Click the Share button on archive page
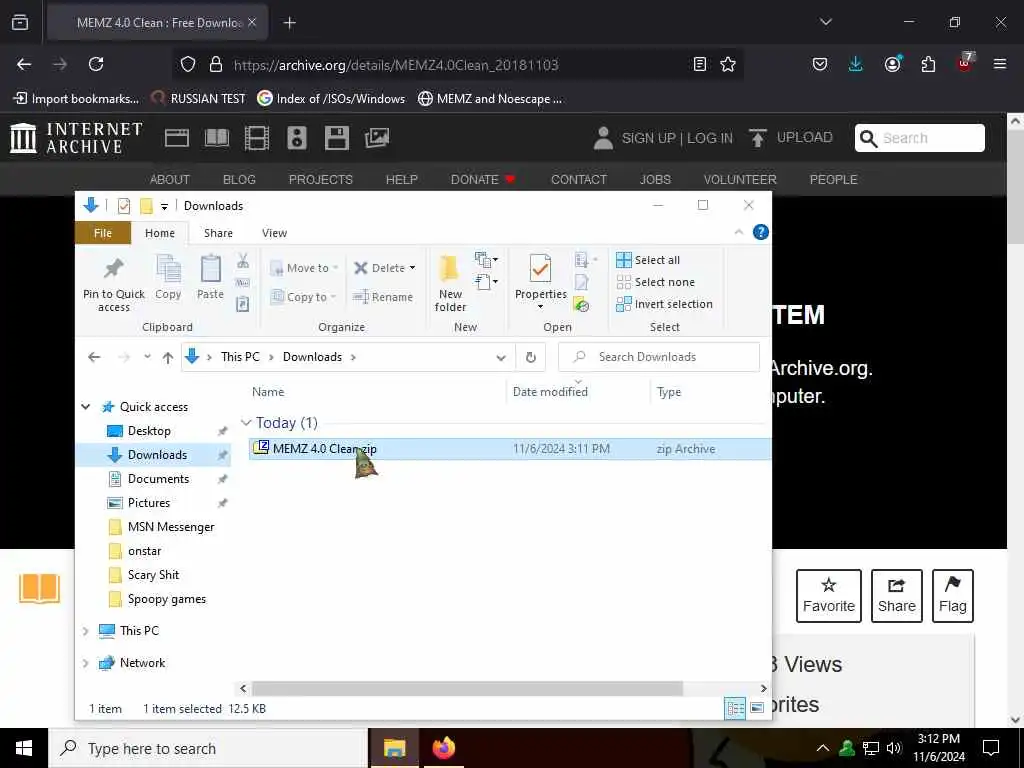 (897, 596)
